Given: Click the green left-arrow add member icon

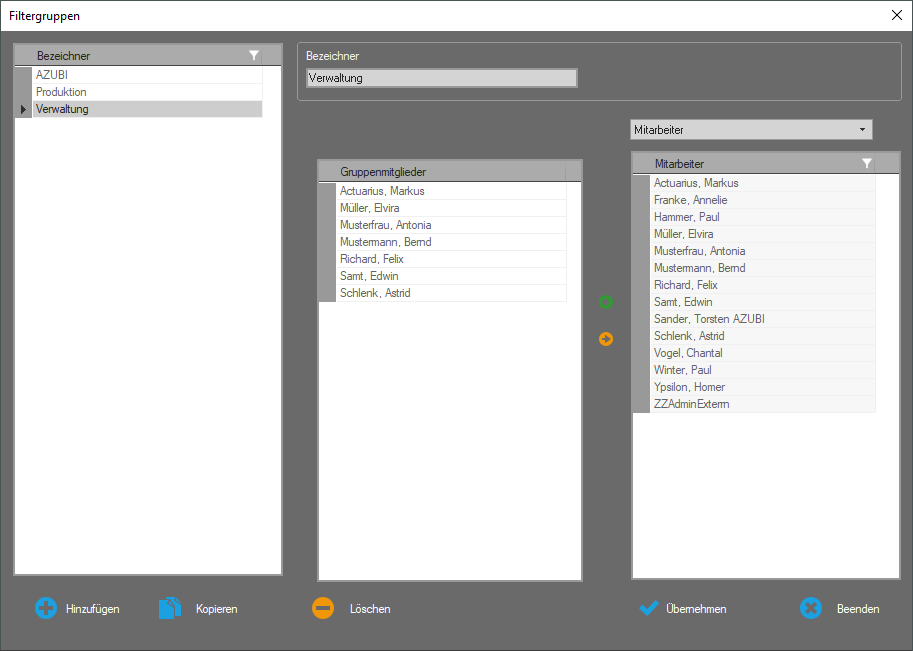Looking at the screenshot, I should (605, 302).
